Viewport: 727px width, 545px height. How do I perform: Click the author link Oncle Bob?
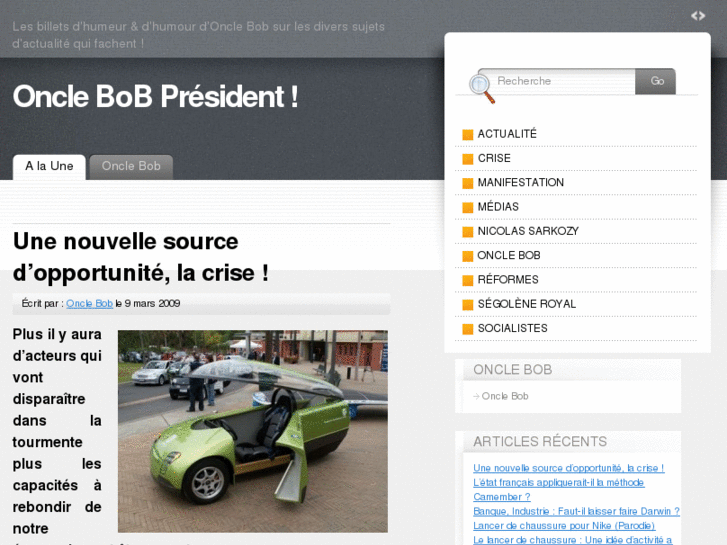tap(89, 303)
